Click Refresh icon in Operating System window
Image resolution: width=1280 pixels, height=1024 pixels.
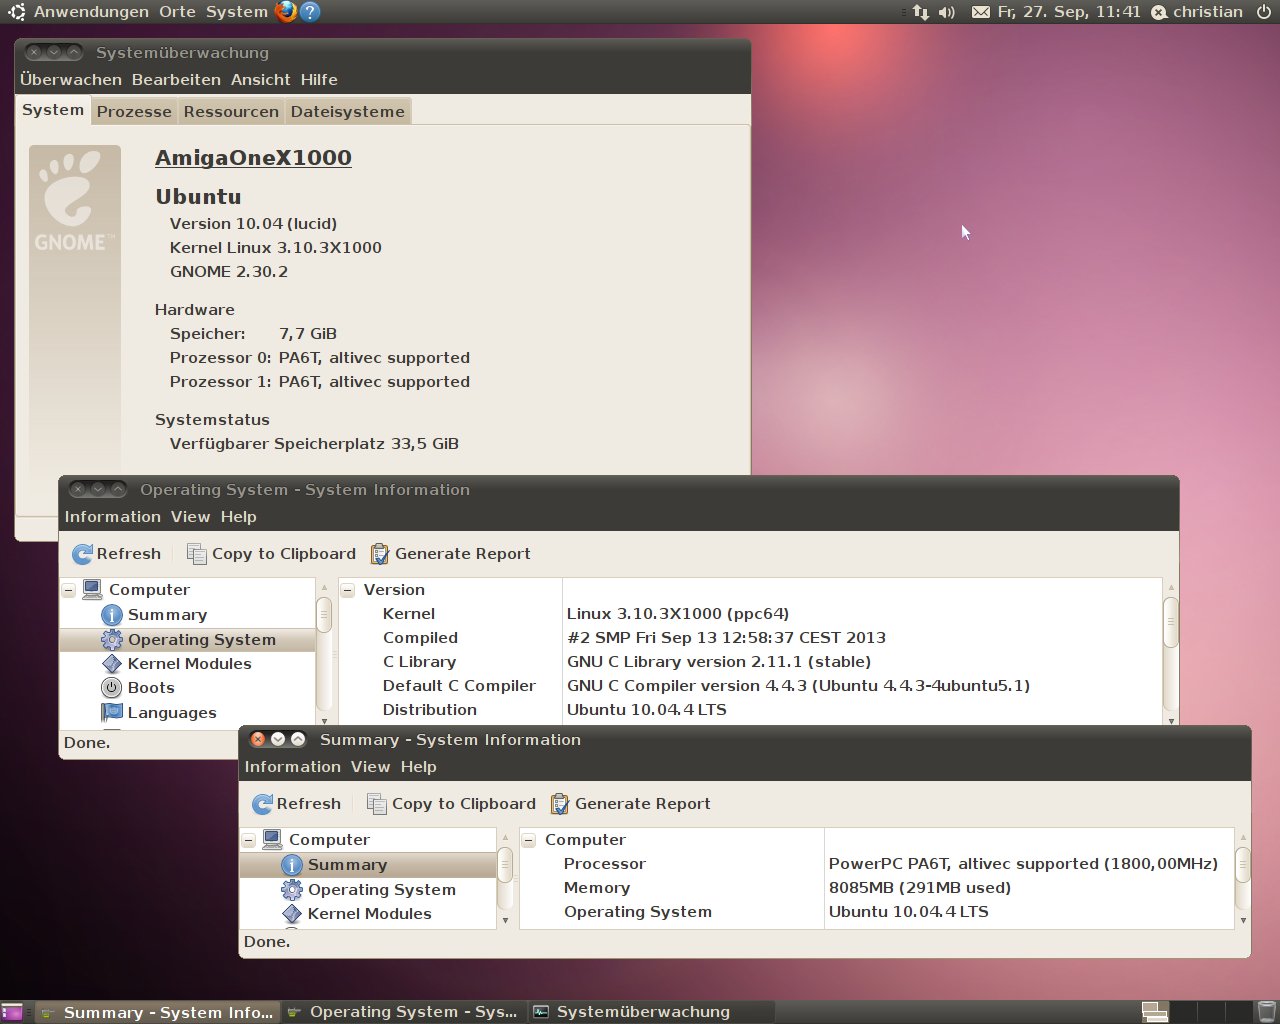[83, 554]
